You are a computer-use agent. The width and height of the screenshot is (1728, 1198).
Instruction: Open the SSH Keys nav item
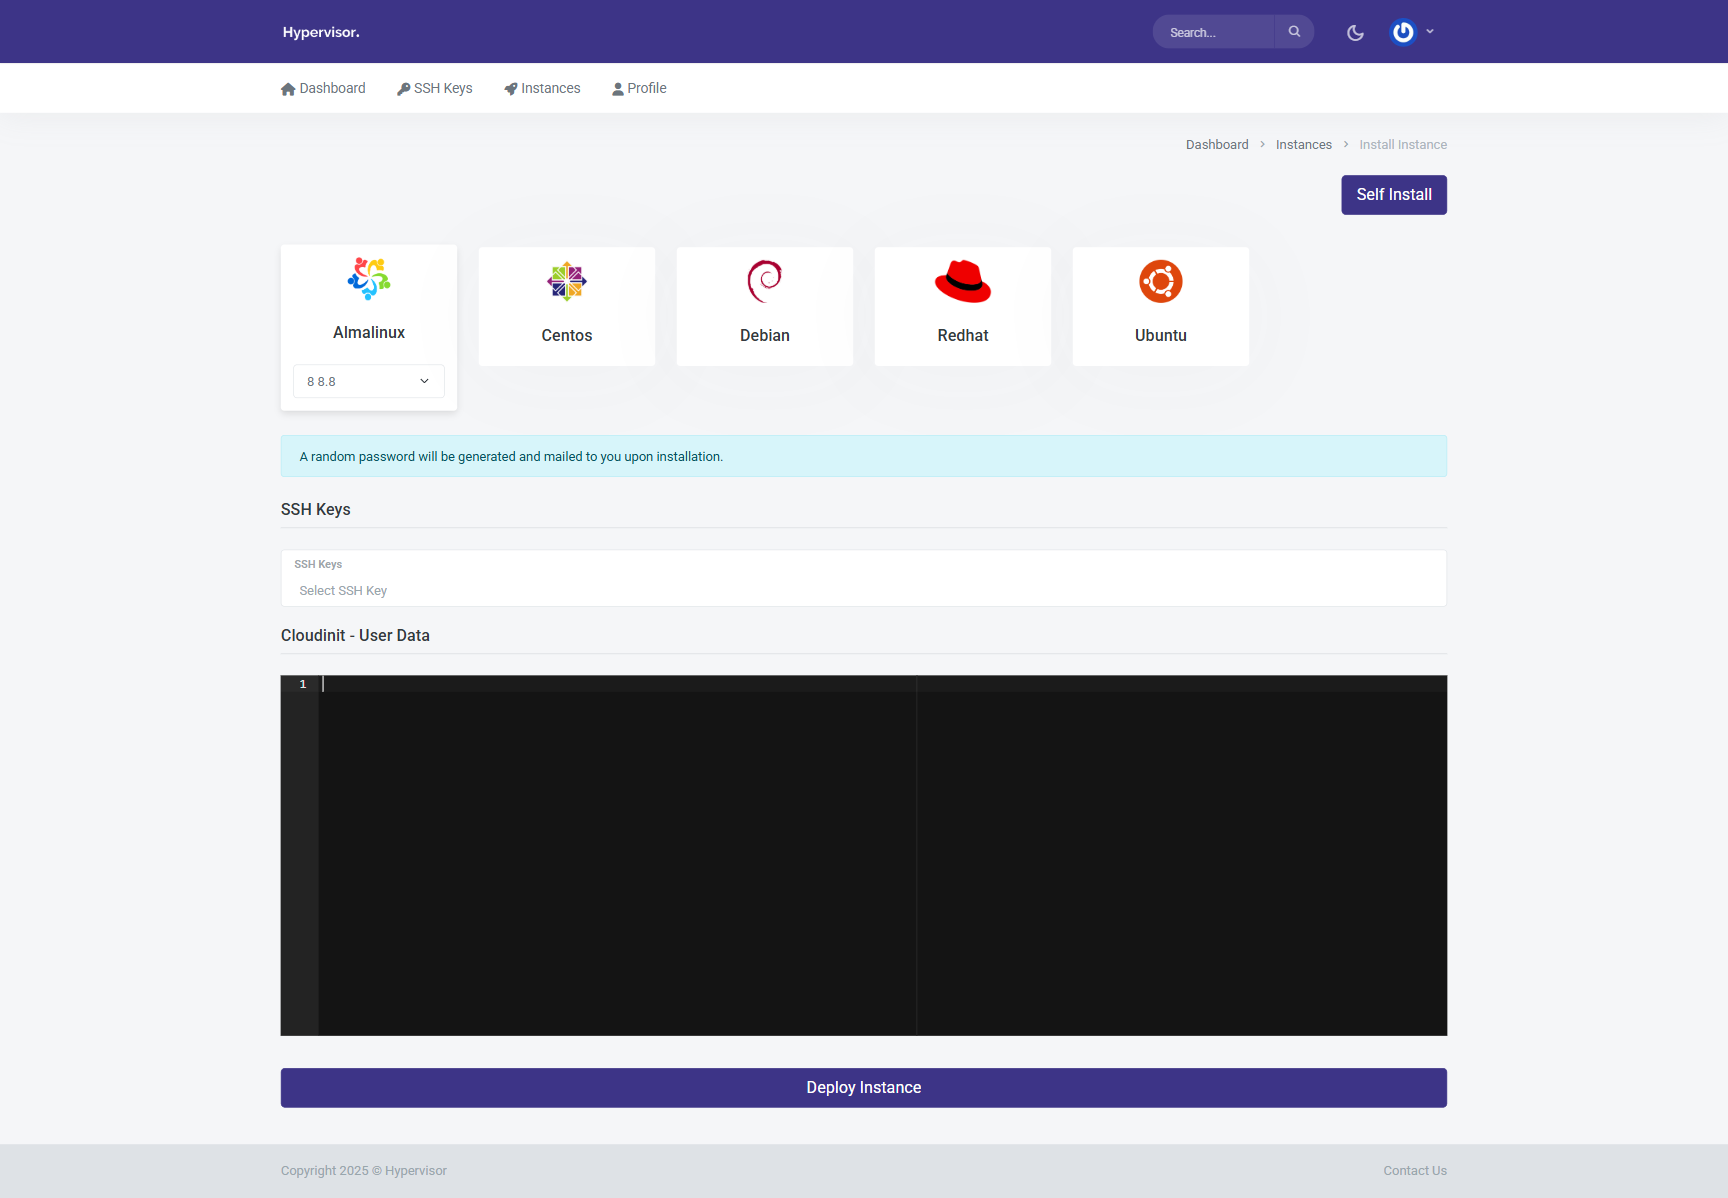pos(435,88)
